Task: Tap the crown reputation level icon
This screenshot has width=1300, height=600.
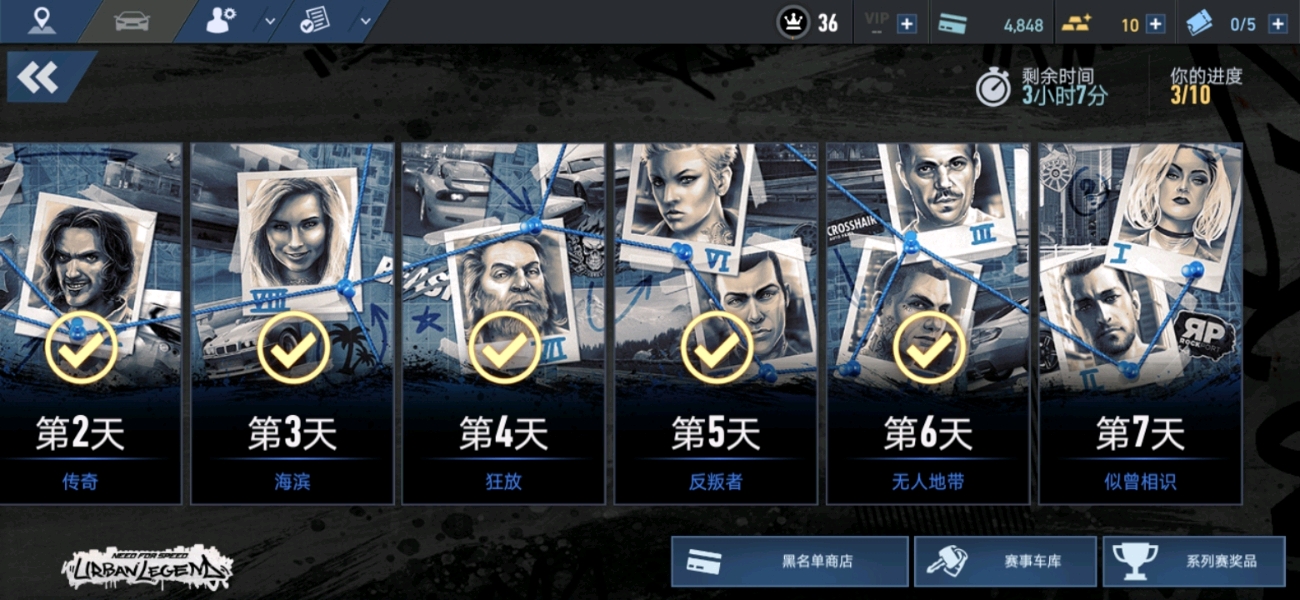Action: click(x=793, y=23)
